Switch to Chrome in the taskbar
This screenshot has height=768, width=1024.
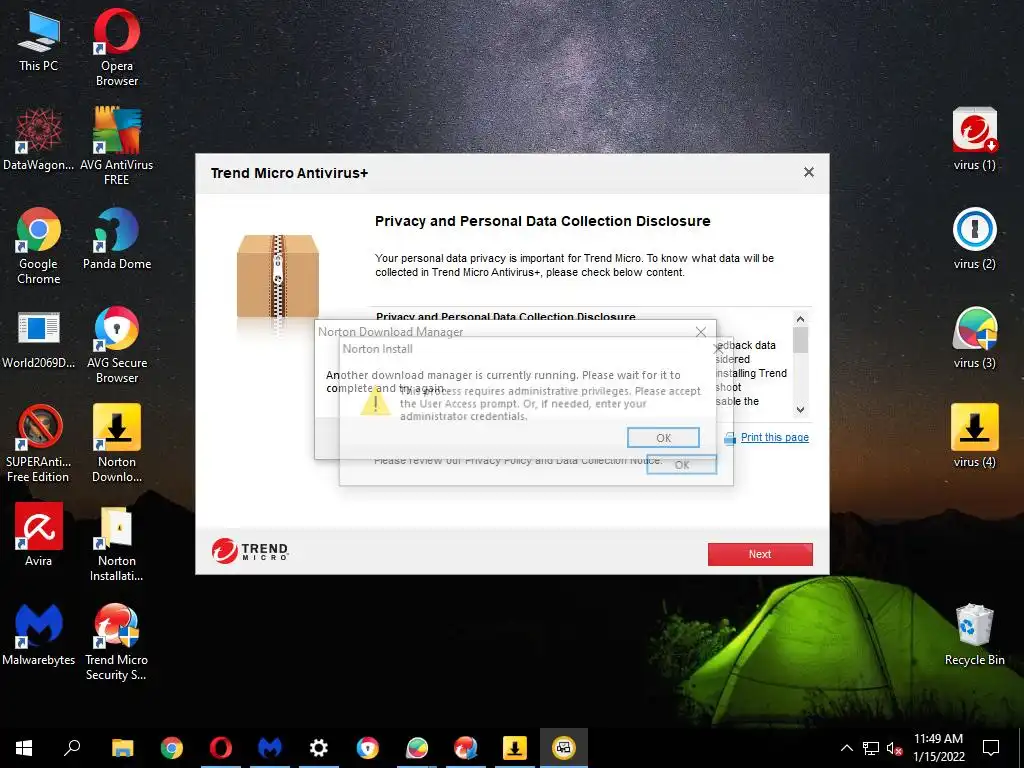172,748
